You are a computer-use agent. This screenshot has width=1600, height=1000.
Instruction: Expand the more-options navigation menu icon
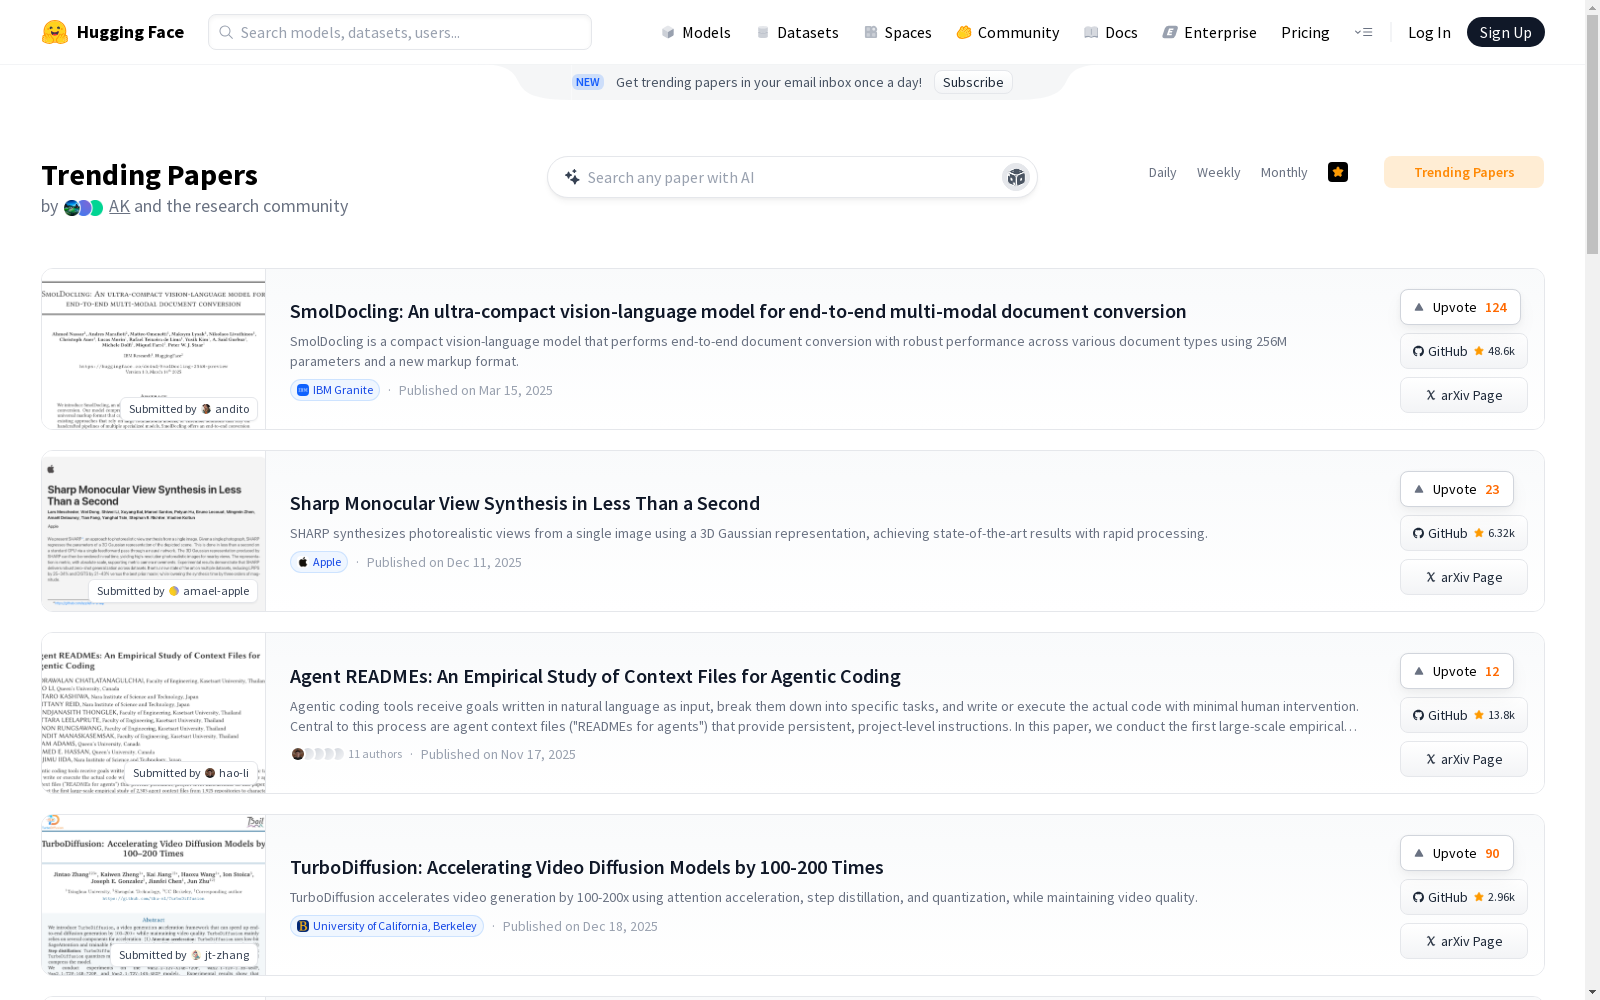click(1363, 32)
